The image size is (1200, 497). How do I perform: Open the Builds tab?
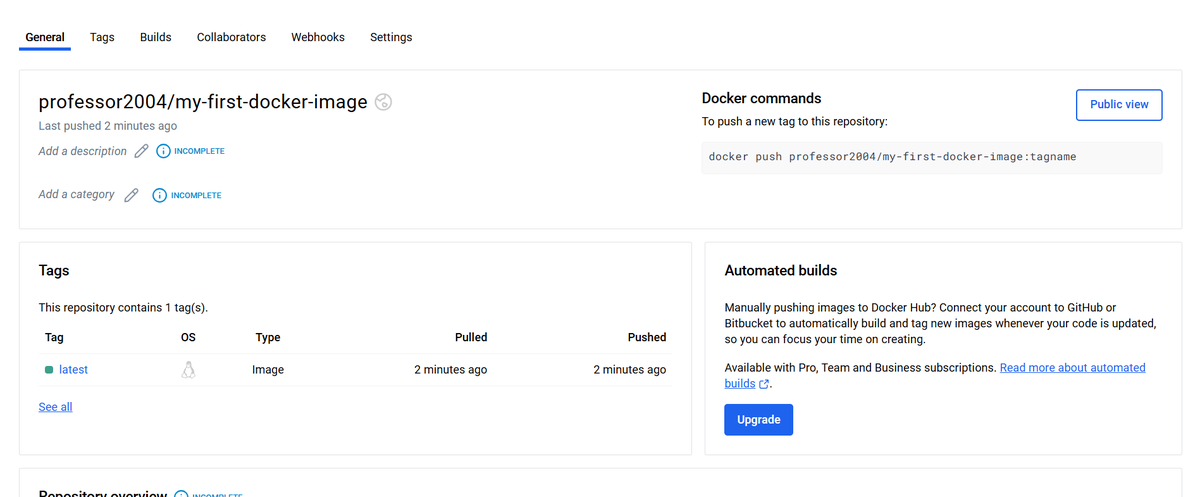click(156, 37)
